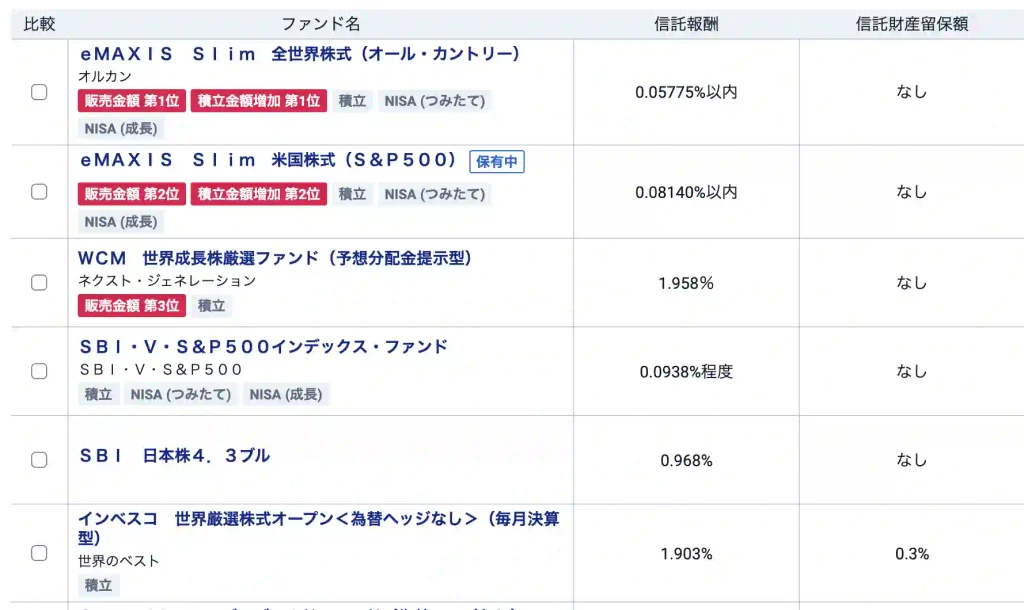Click the 積立金額増加 第2位 red badge
1024x610 pixels.
(x=259, y=194)
